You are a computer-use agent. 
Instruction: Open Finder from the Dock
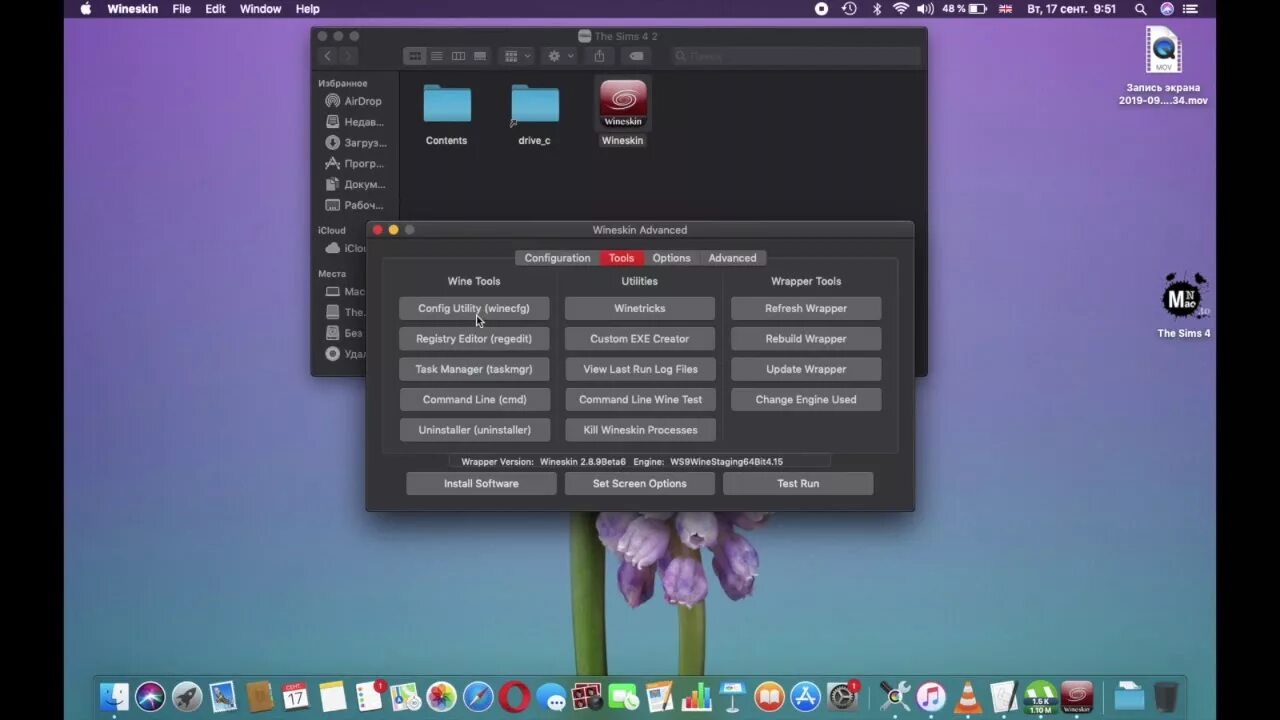(x=115, y=697)
